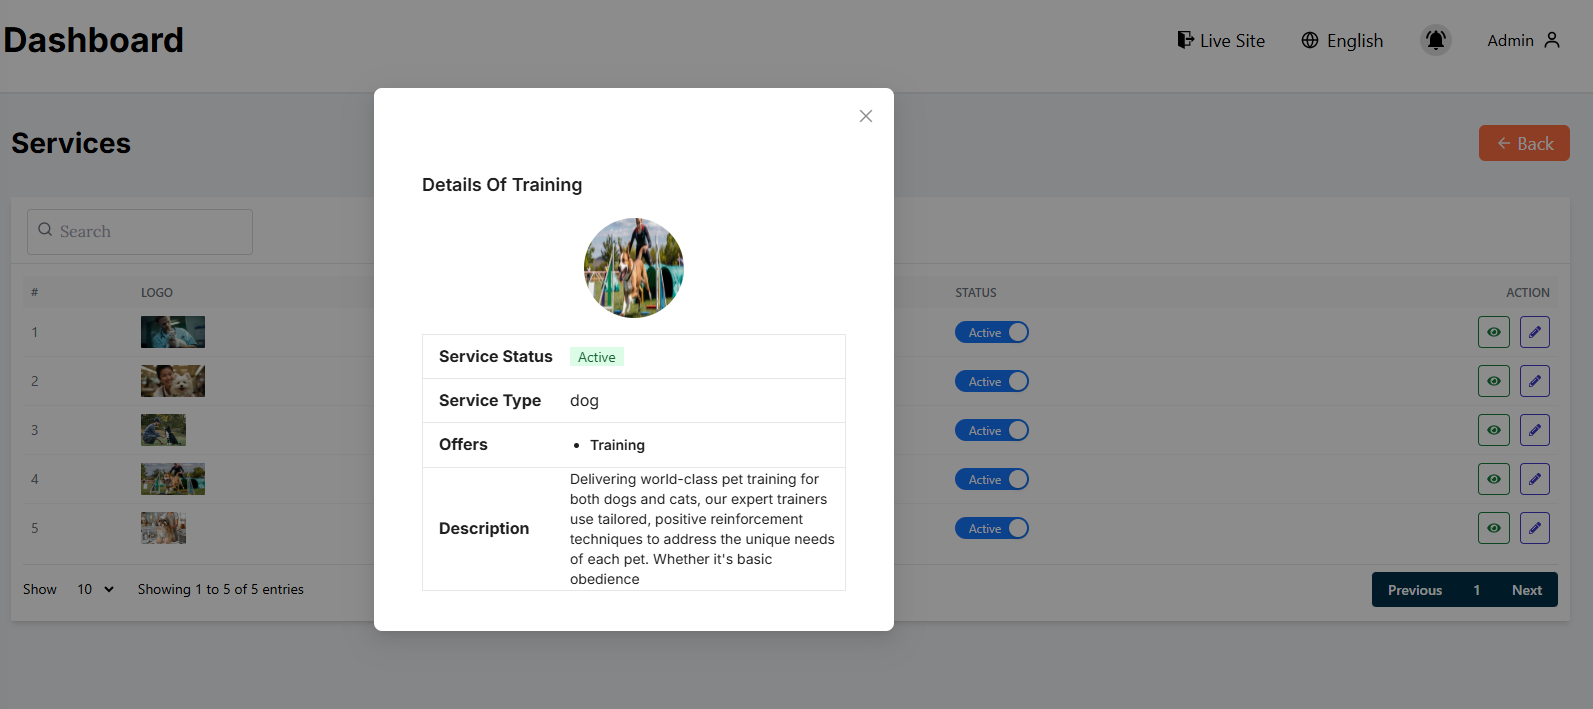Close the Details Of Training dialog

[866, 116]
